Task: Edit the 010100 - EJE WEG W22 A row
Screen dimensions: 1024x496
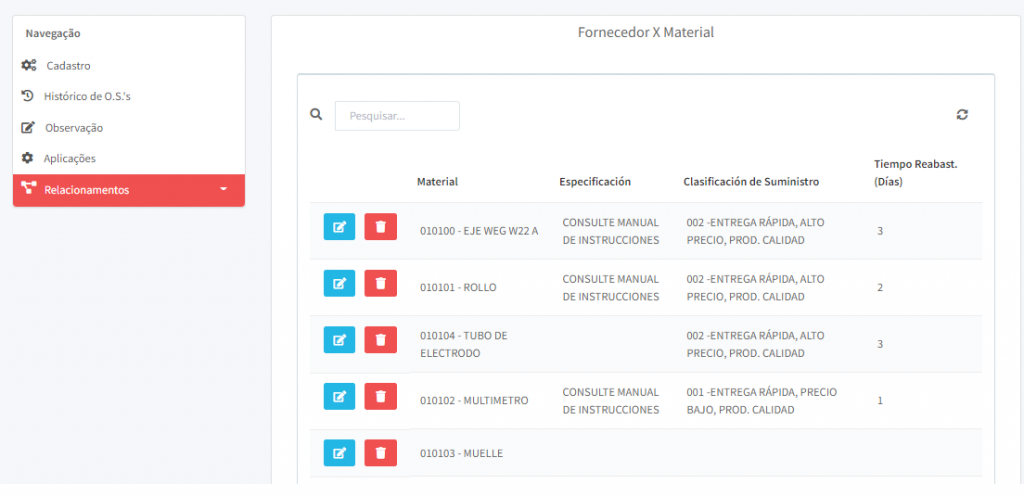Action: 339,227
